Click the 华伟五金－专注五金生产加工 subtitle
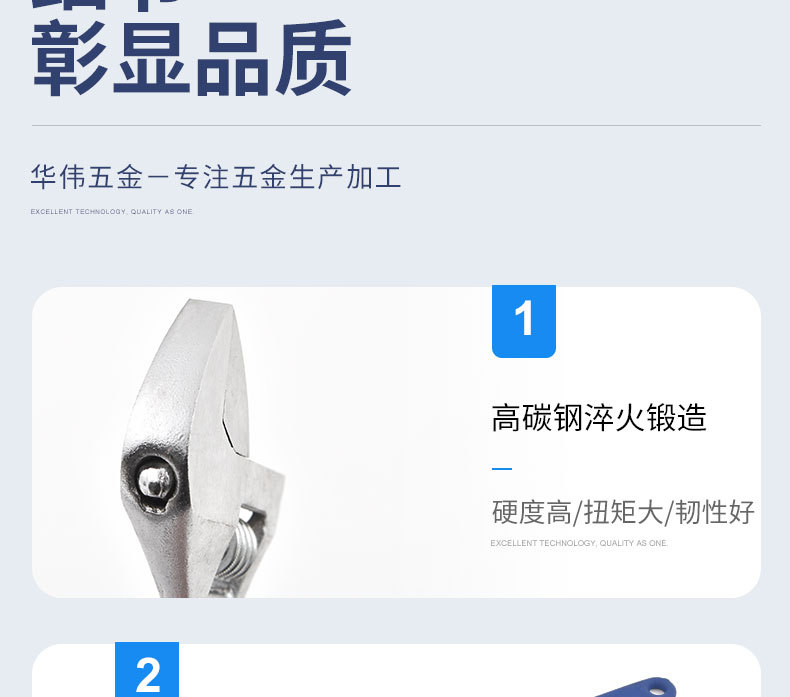The height and width of the screenshot is (697, 790). 216,177
